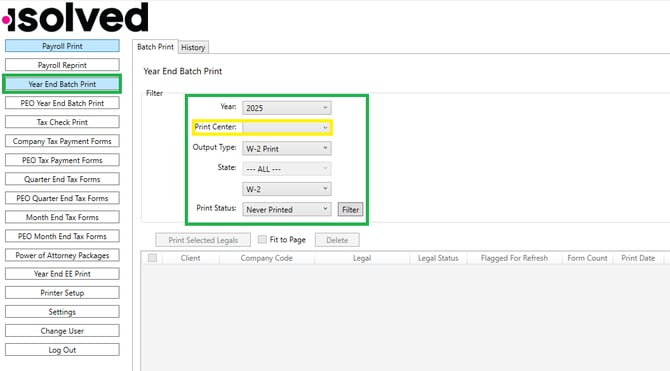Viewport: 670px width, 371px height.
Task: Click Print Selected Legals button
Action: [203, 240]
